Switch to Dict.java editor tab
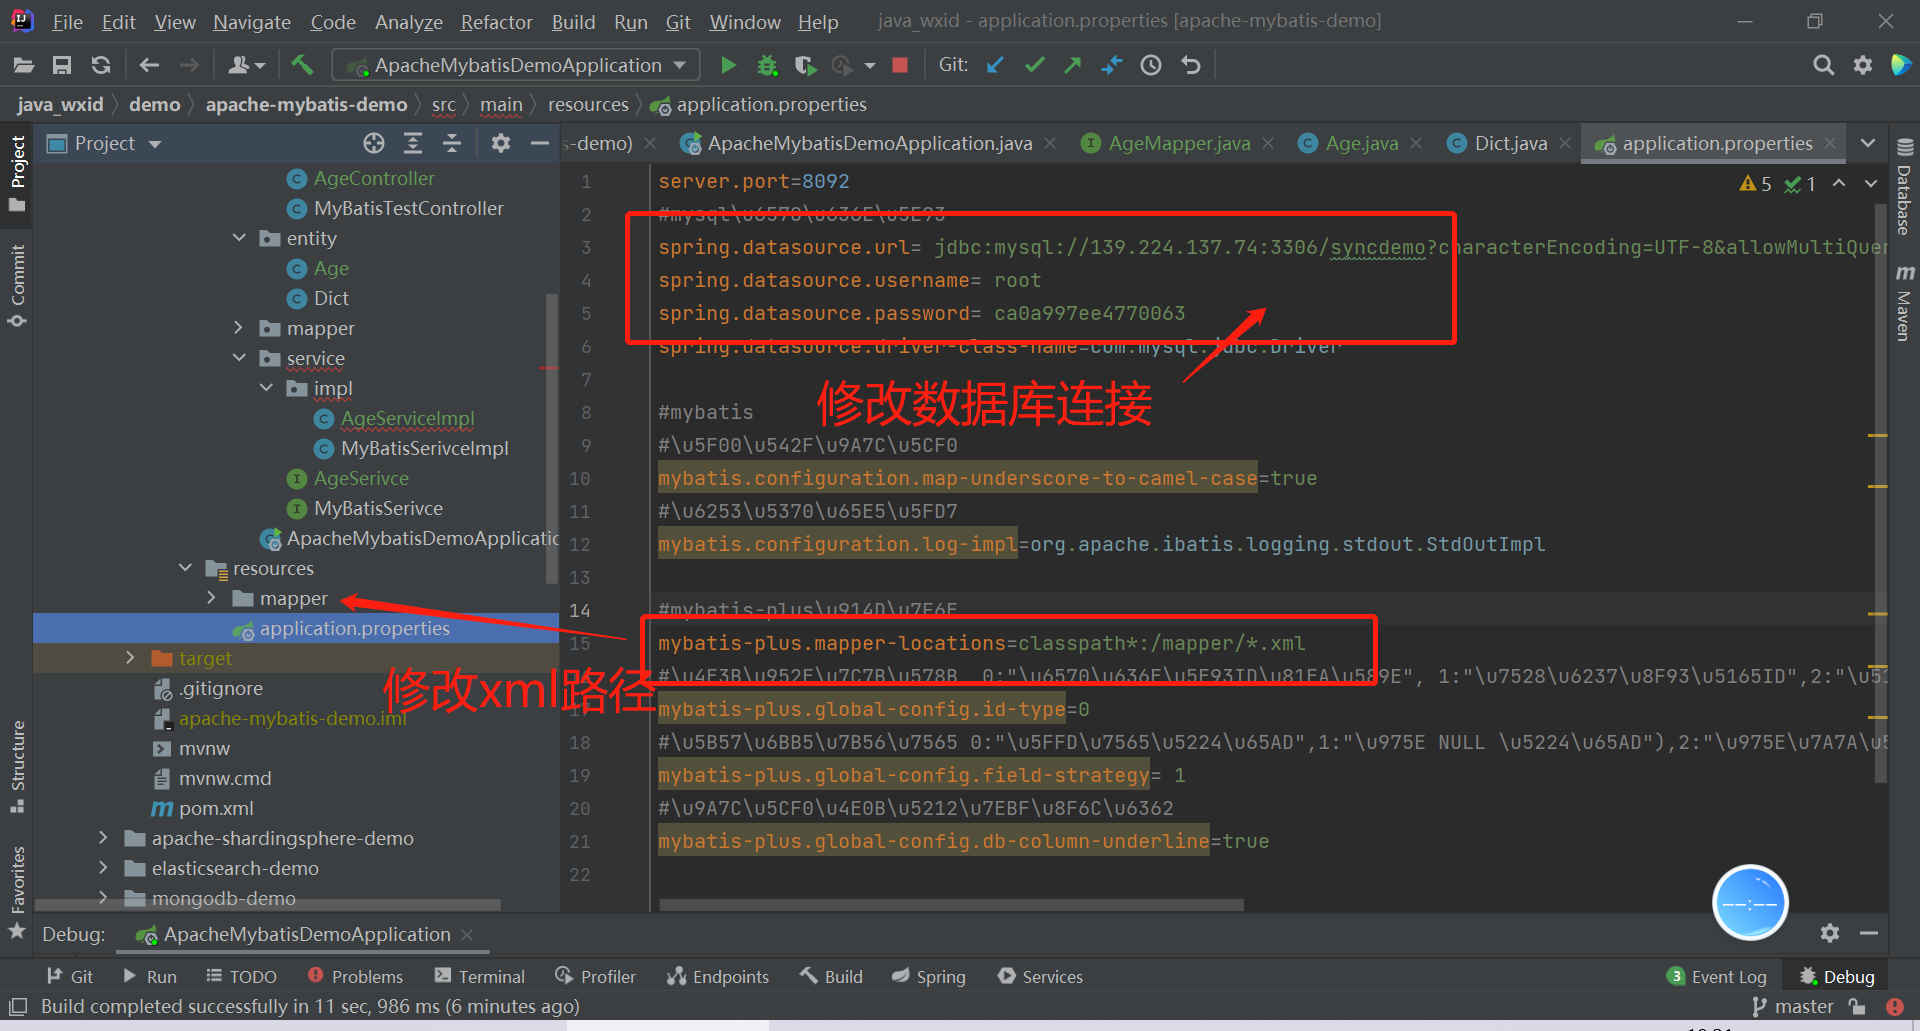Screen dimensions: 1920x1031 point(1510,143)
